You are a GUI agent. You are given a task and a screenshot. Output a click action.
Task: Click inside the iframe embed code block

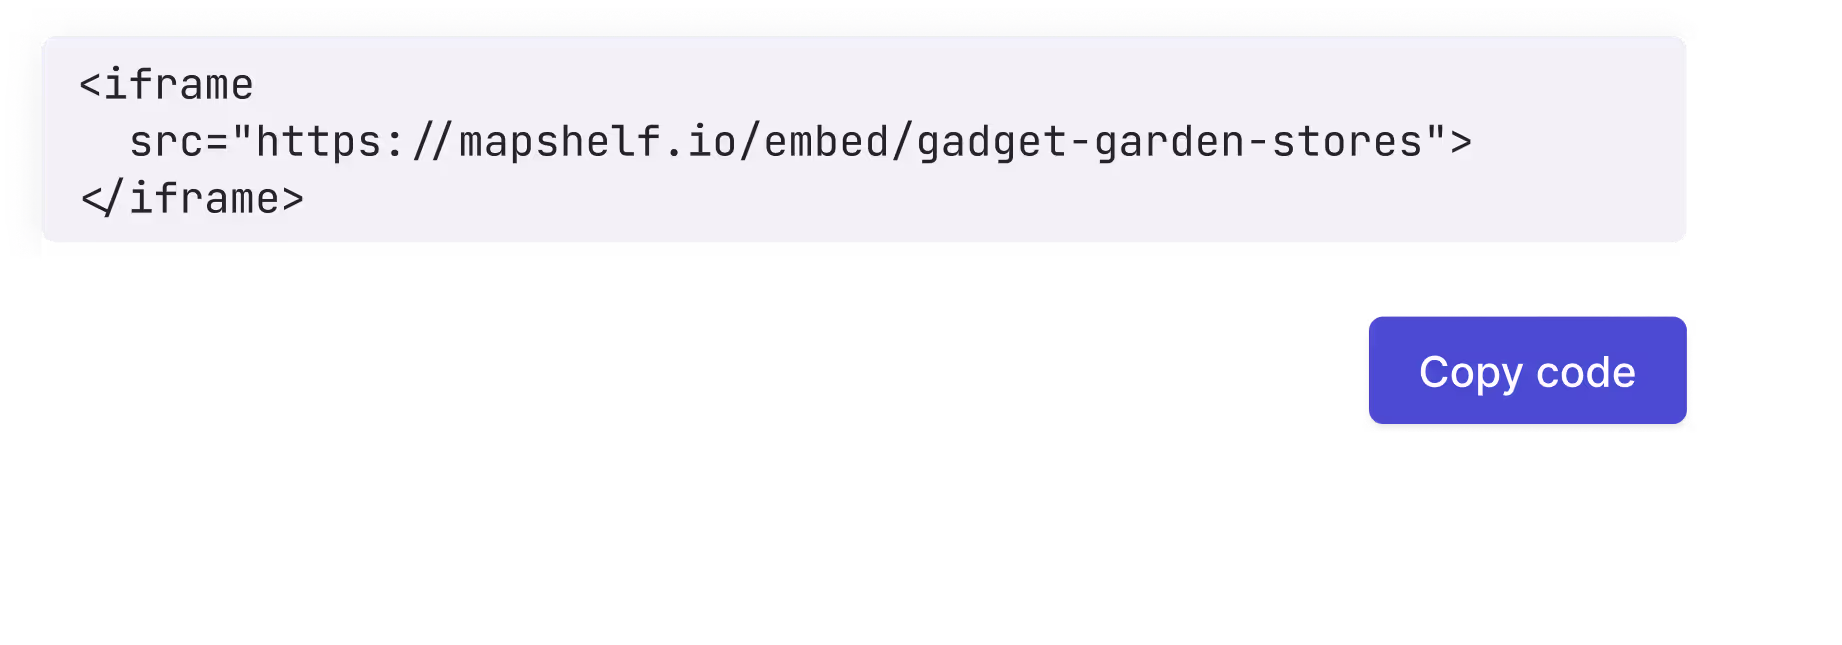click(864, 139)
